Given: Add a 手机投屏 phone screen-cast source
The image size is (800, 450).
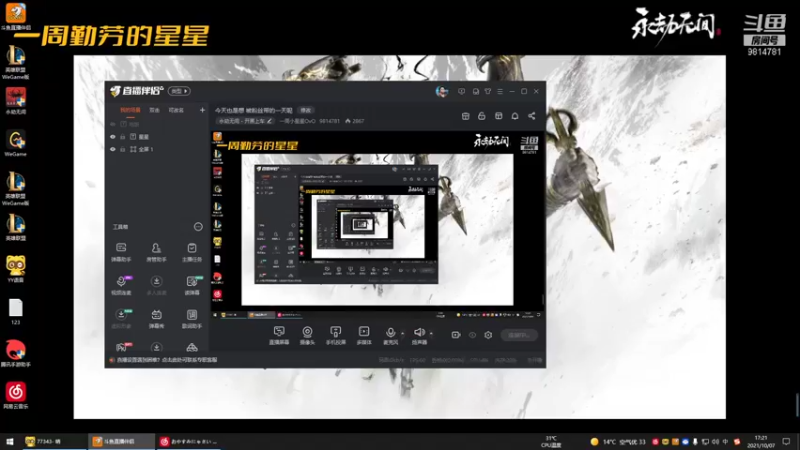Looking at the screenshot, I should [335, 335].
